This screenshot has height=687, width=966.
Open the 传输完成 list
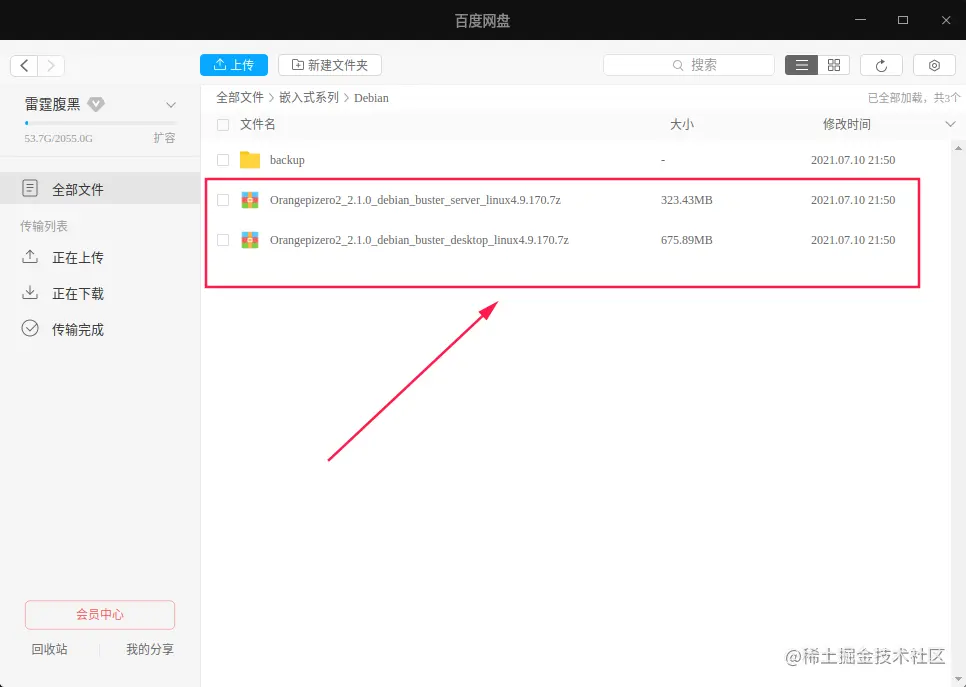tap(78, 330)
